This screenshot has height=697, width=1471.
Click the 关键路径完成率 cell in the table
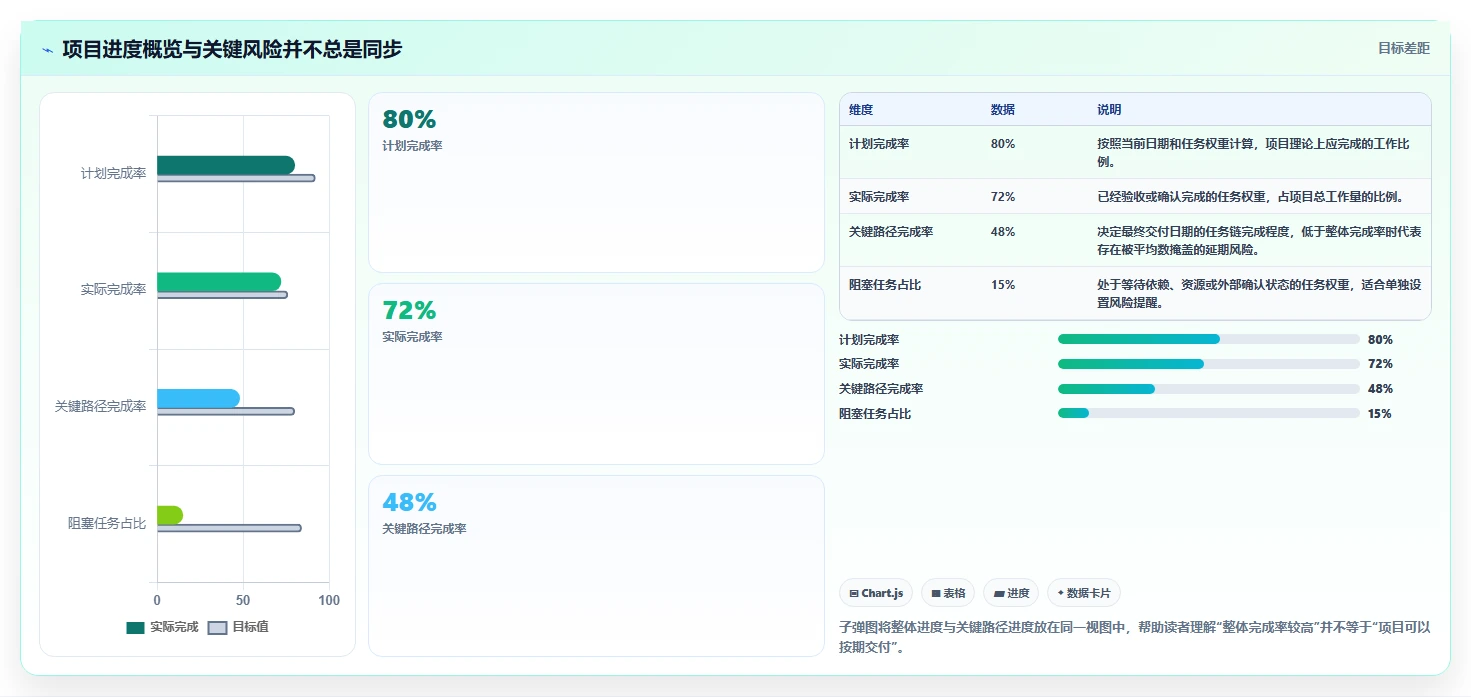point(891,232)
